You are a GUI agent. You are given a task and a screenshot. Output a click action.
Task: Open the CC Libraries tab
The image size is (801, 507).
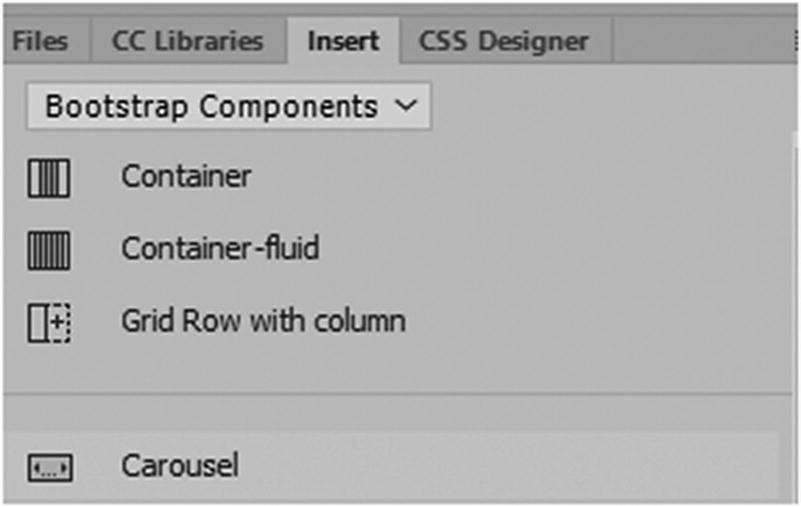[187, 41]
